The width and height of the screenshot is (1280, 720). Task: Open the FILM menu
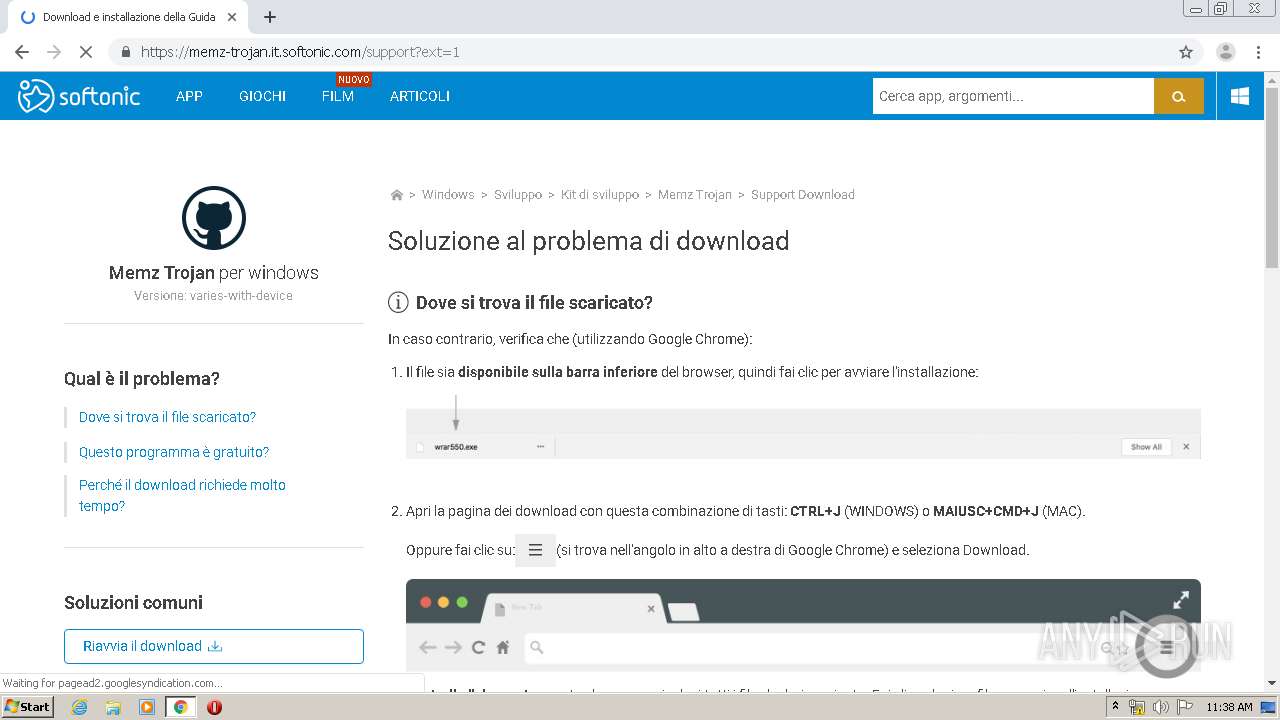[338, 96]
